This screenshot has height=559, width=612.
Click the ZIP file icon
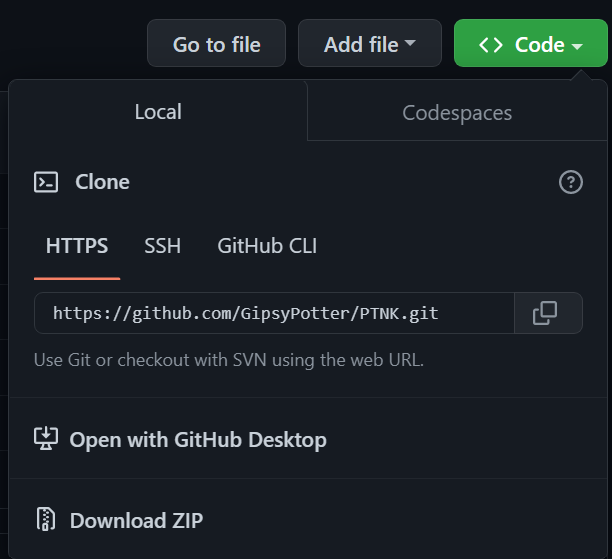pyautogui.click(x=46, y=519)
